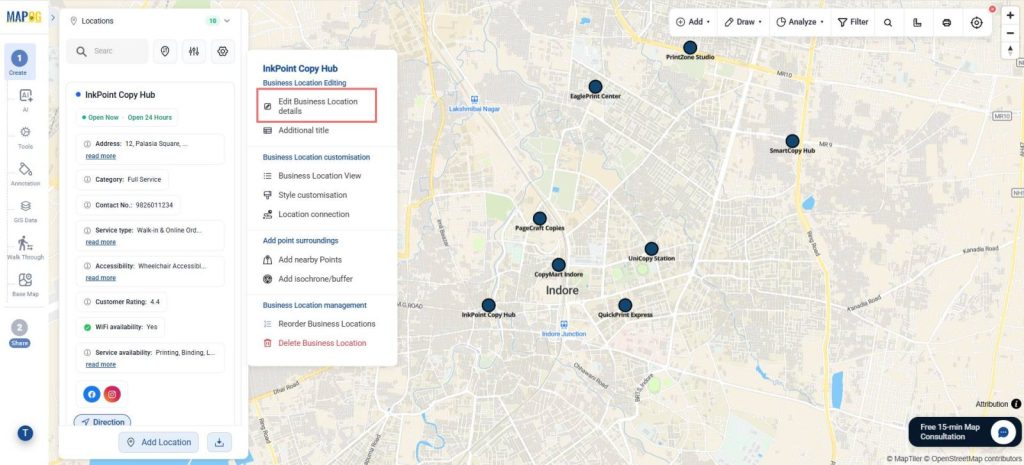Open the Create step in sidebar
The height and width of the screenshot is (465, 1024).
[x=20, y=62]
